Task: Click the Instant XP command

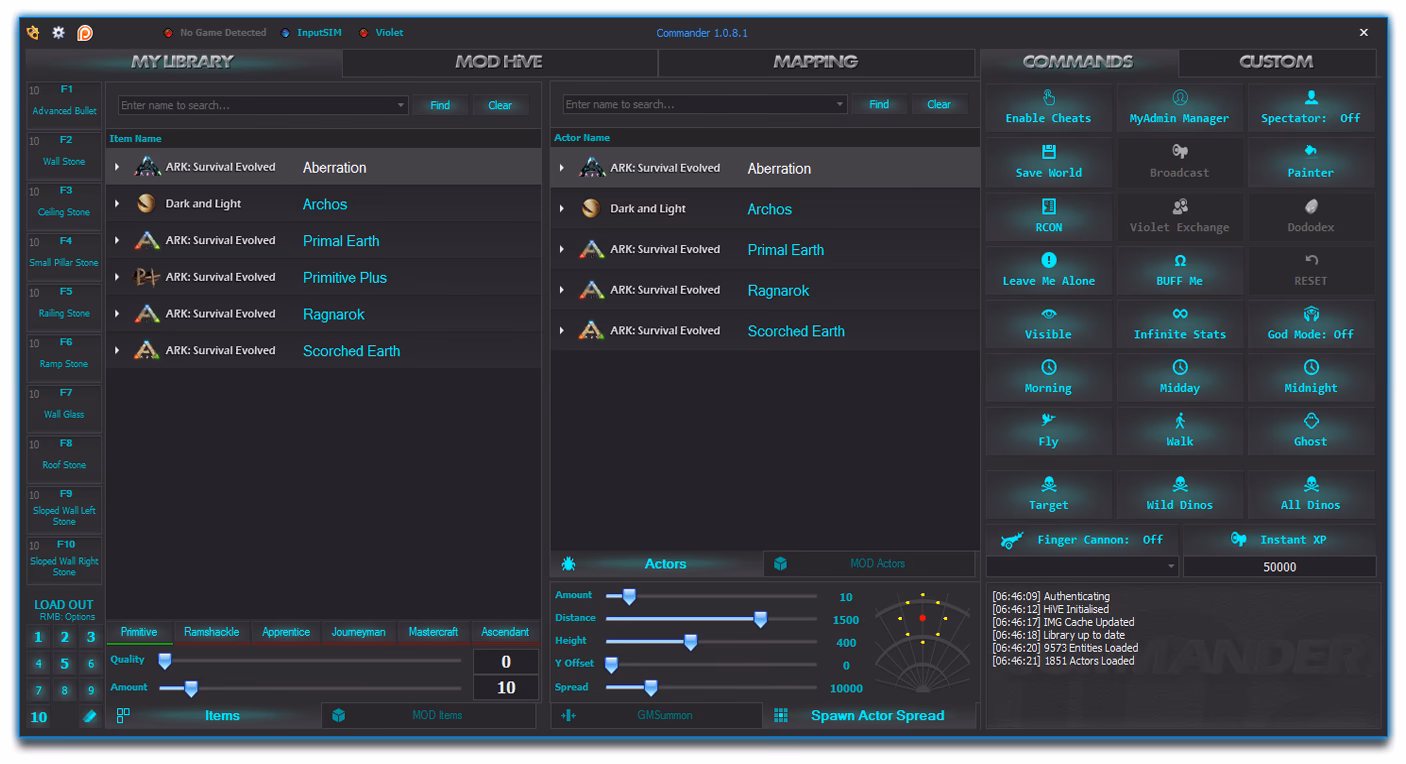Action: pyautogui.click(x=1279, y=540)
